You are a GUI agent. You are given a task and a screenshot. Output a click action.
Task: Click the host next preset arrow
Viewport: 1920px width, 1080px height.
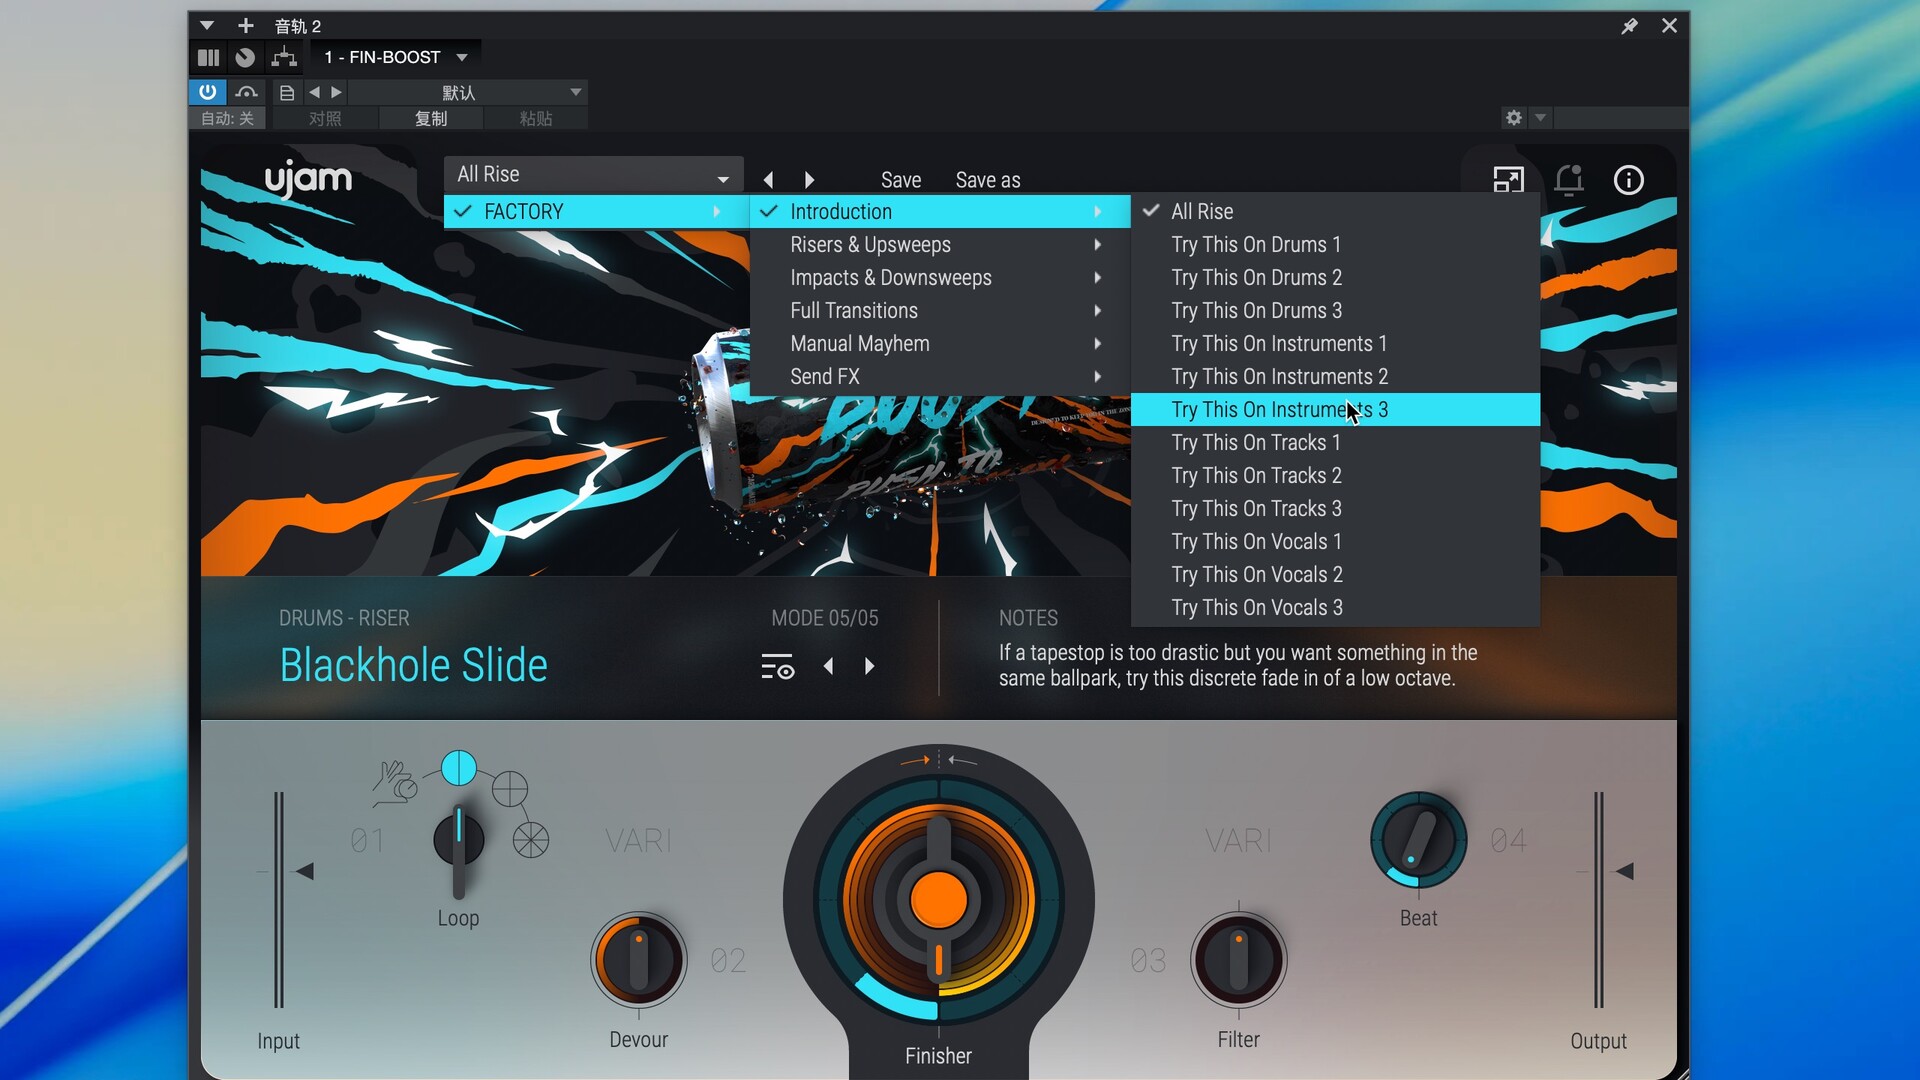(x=337, y=92)
